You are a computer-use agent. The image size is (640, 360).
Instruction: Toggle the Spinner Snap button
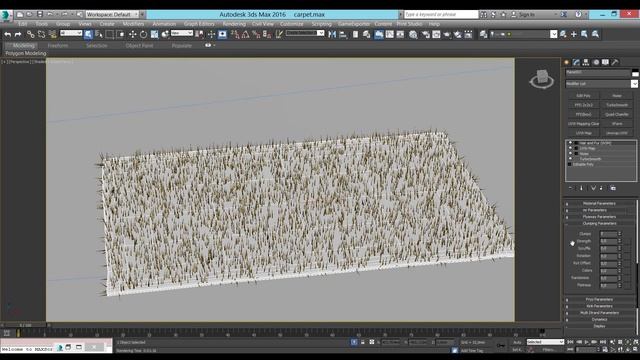[267, 35]
